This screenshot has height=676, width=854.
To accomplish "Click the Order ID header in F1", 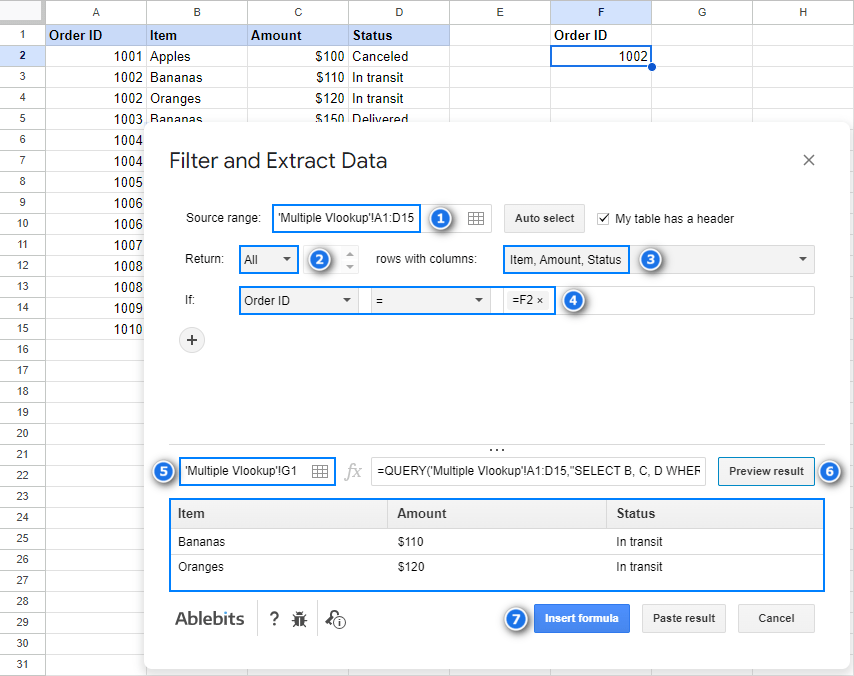I will click(601, 35).
